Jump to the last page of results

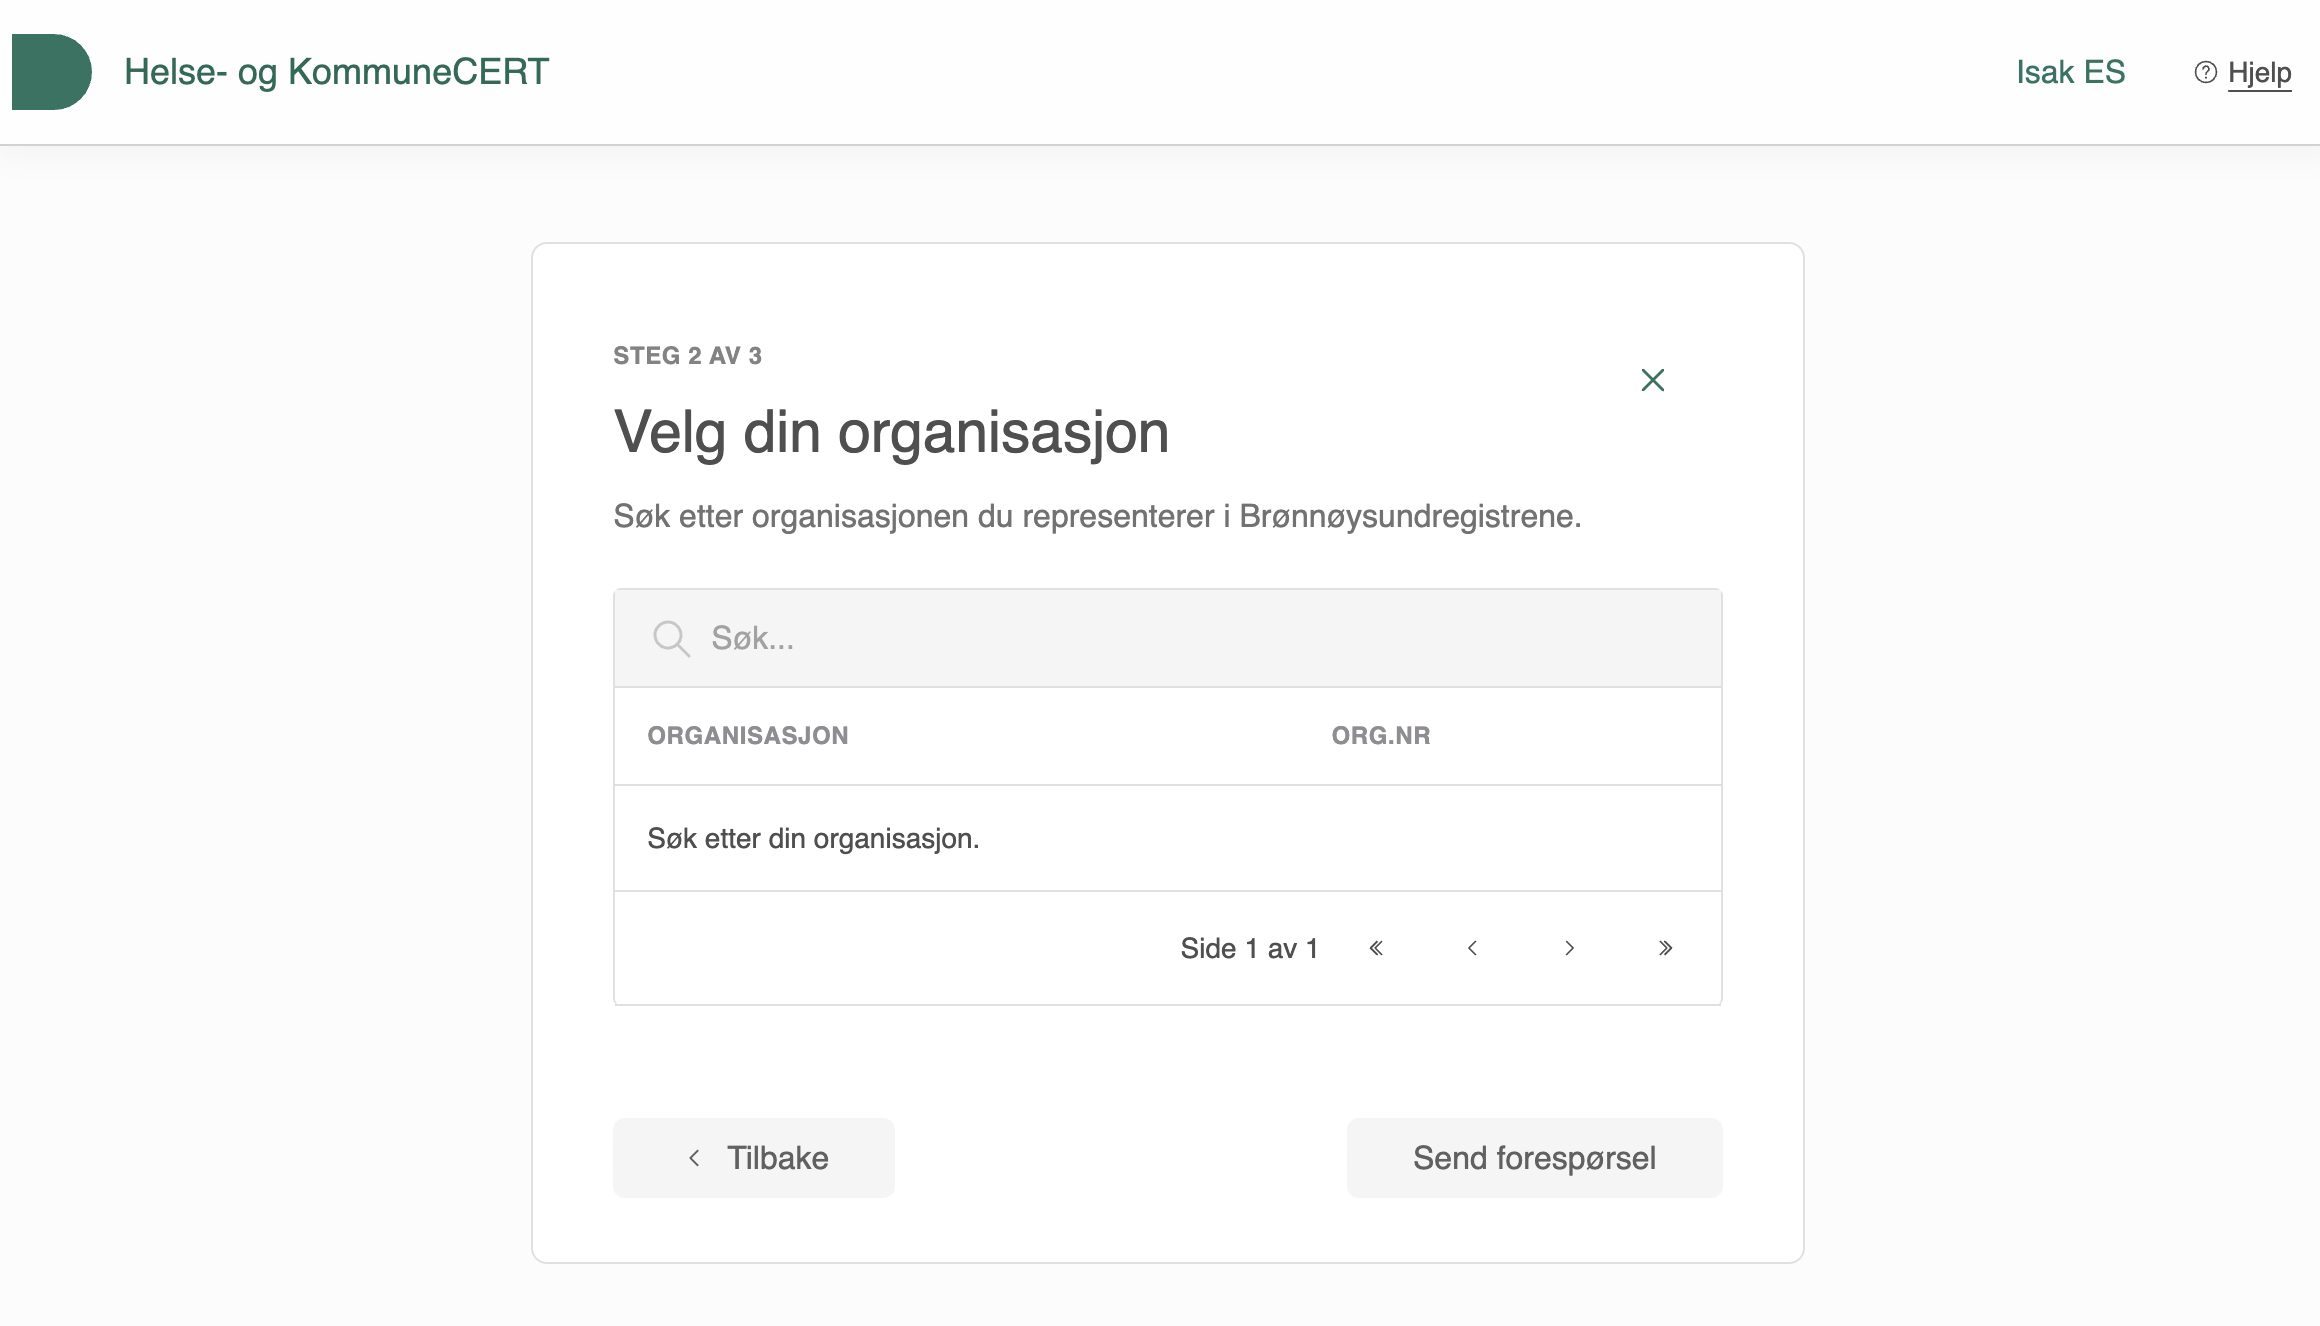click(1665, 948)
